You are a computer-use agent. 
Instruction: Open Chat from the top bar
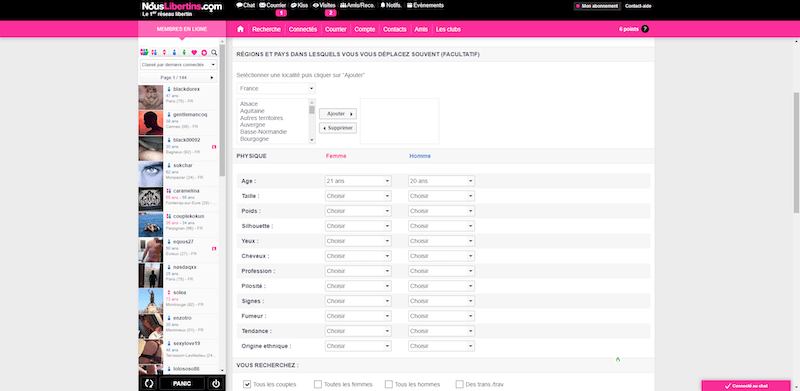click(x=245, y=5)
